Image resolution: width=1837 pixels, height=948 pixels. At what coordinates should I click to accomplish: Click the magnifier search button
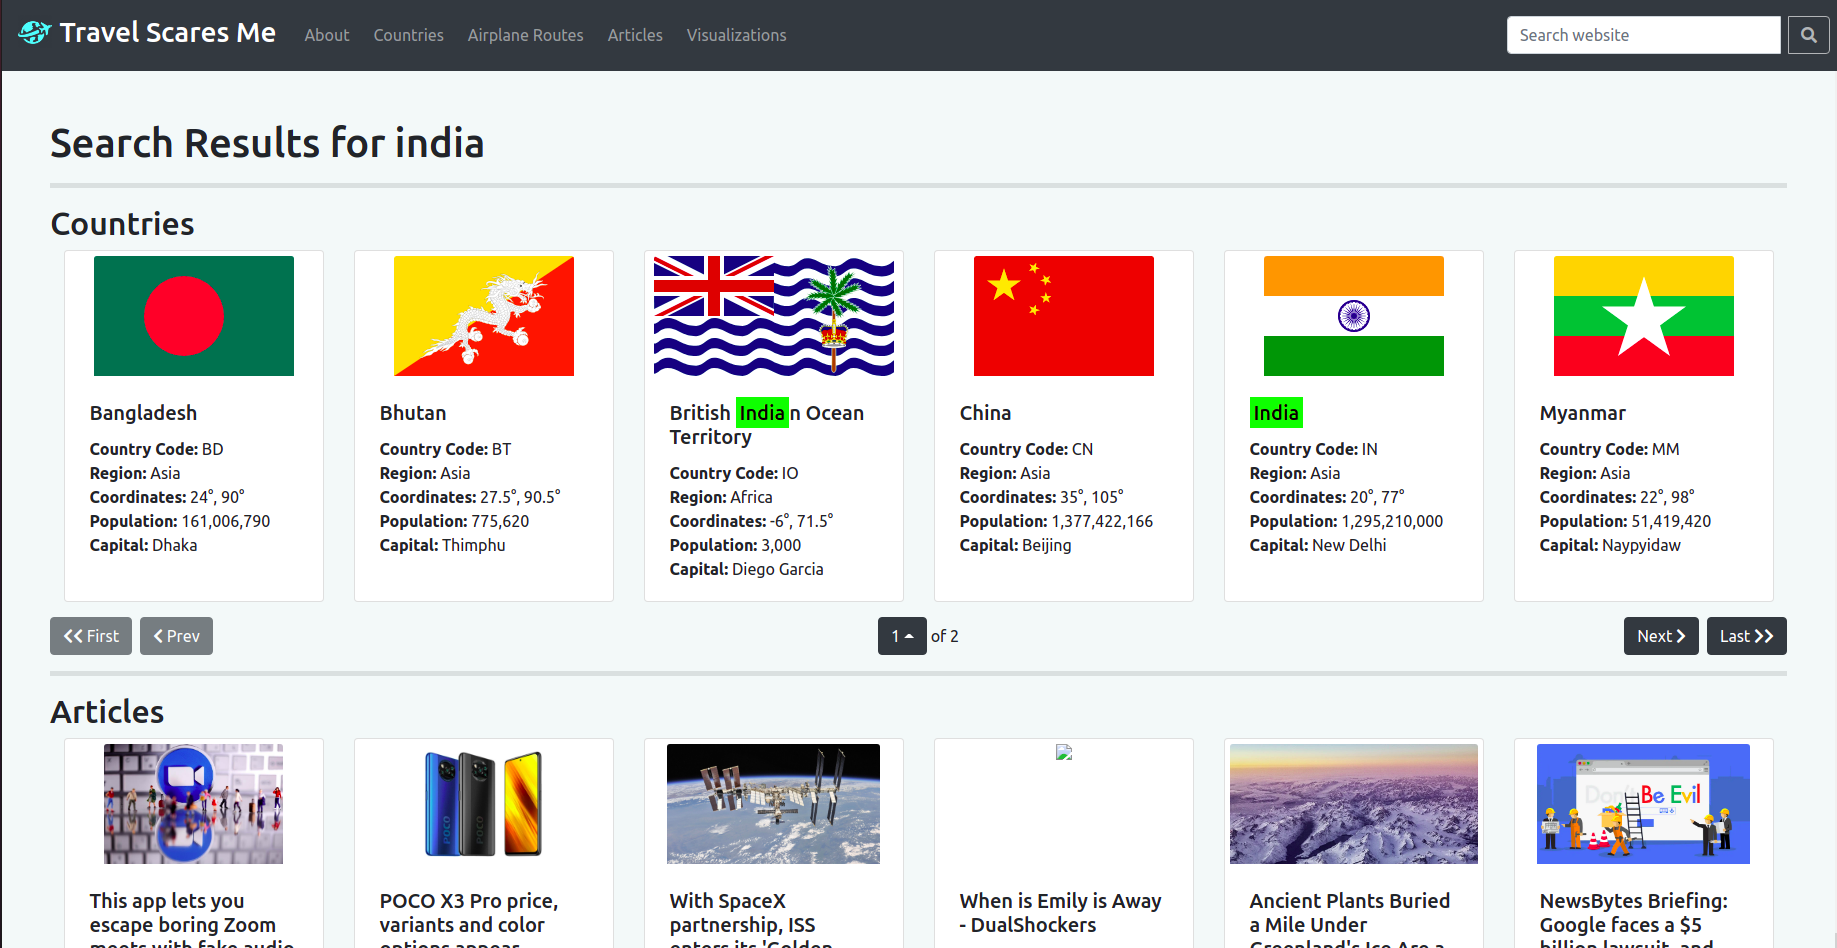point(1808,35)
